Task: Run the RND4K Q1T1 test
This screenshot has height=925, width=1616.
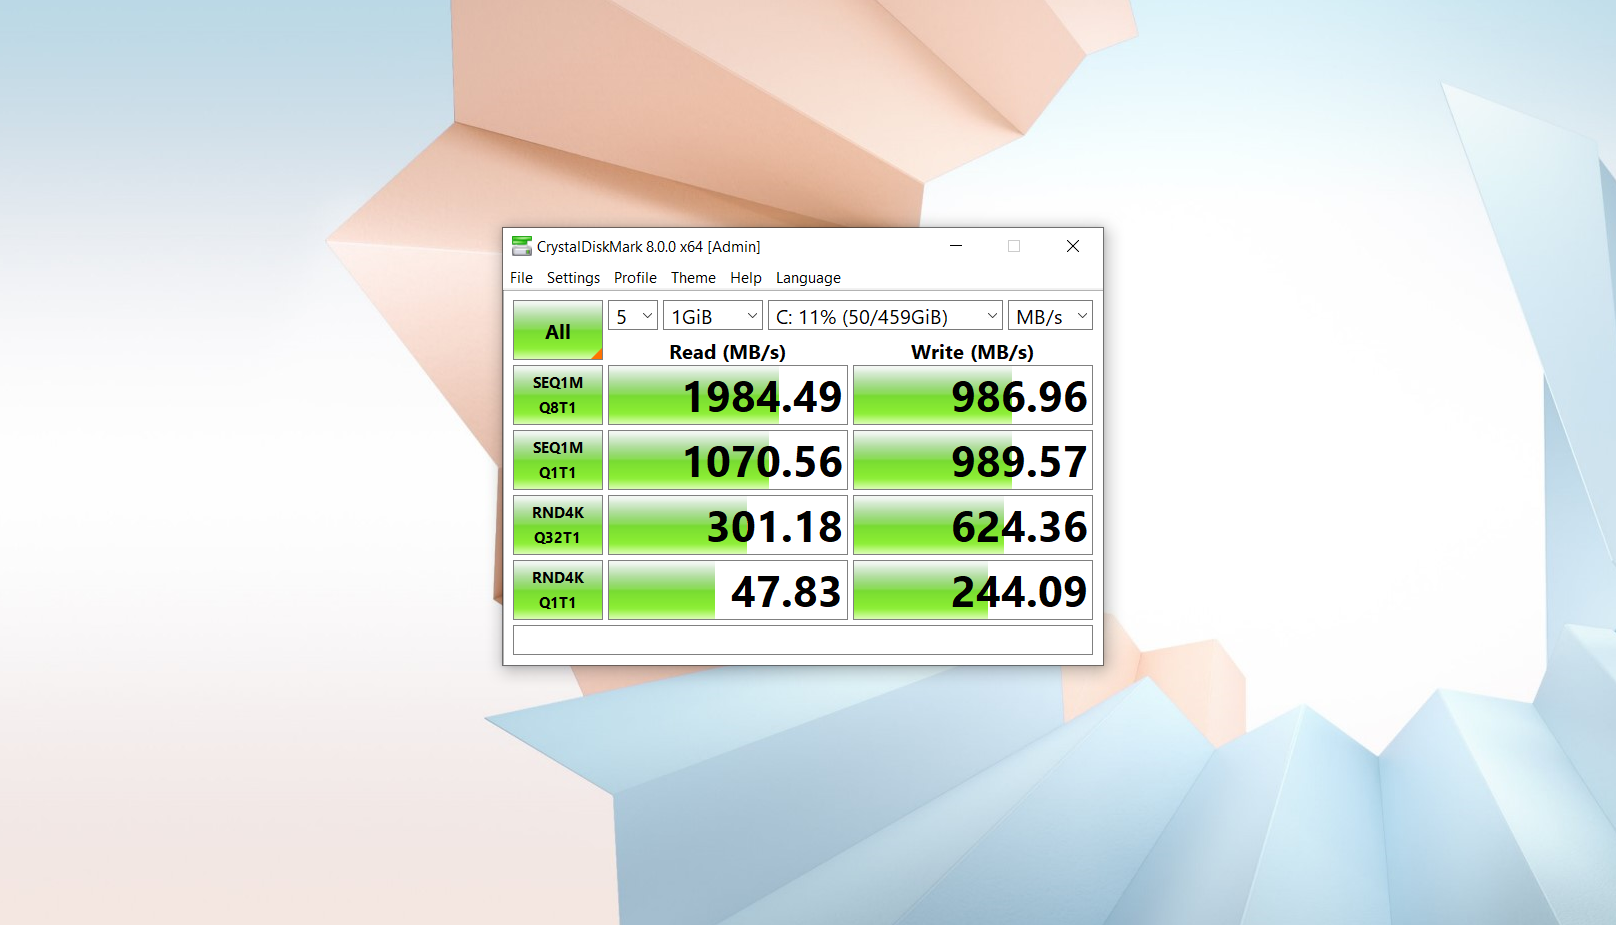Action: [558, 590]
